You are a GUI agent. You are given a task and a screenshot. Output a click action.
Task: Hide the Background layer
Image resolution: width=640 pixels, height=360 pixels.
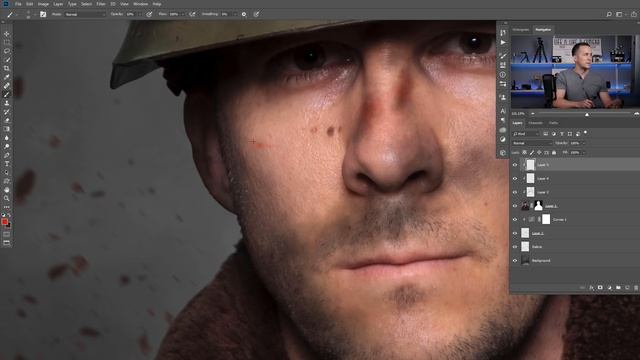click(515, 260)
